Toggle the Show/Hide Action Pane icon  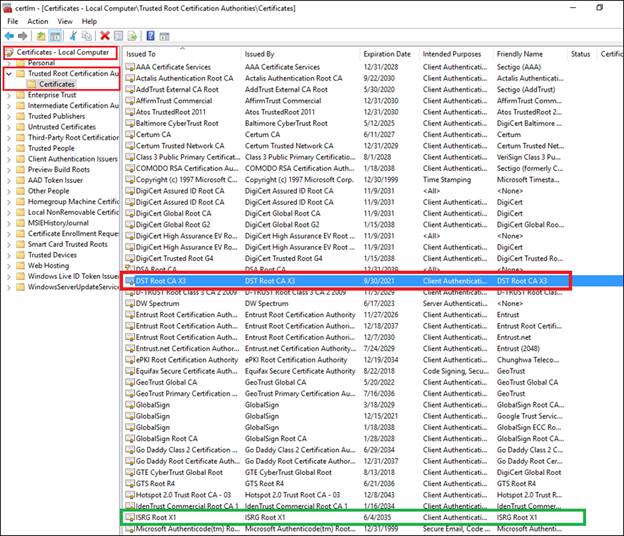(x=164, y=37)
